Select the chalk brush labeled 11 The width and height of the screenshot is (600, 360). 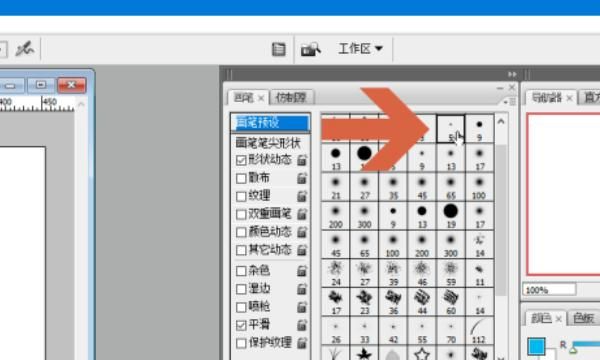(479, 274)
